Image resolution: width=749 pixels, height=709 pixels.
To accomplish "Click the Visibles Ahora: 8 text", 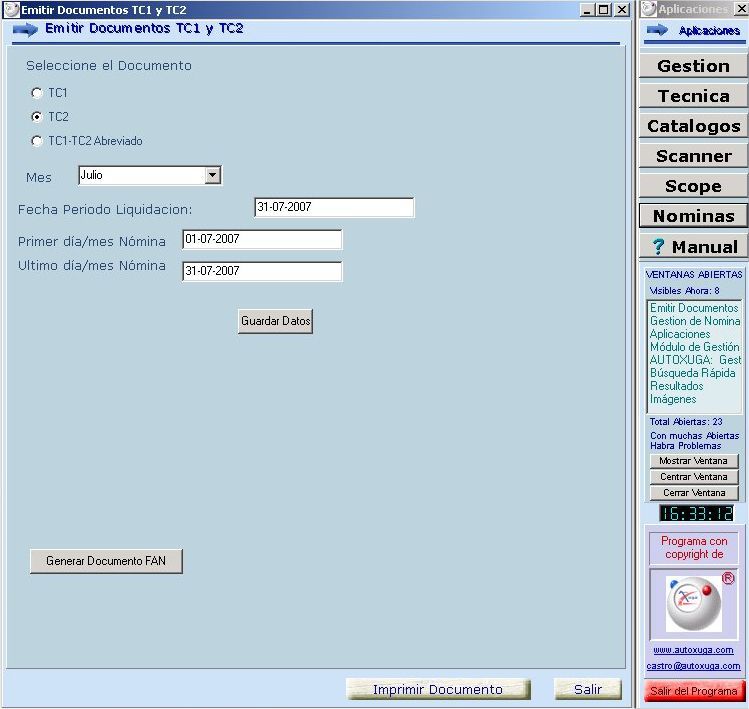I will [684, 290].
